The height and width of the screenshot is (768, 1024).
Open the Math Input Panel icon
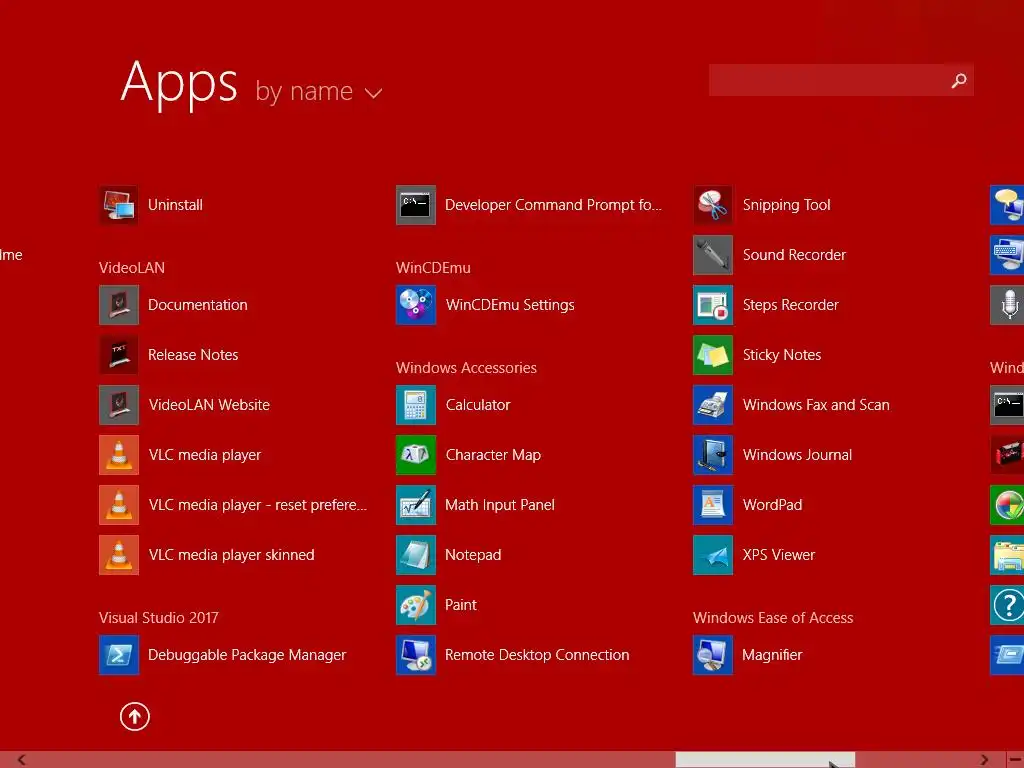pyautogui.click(x=415, y=505)
